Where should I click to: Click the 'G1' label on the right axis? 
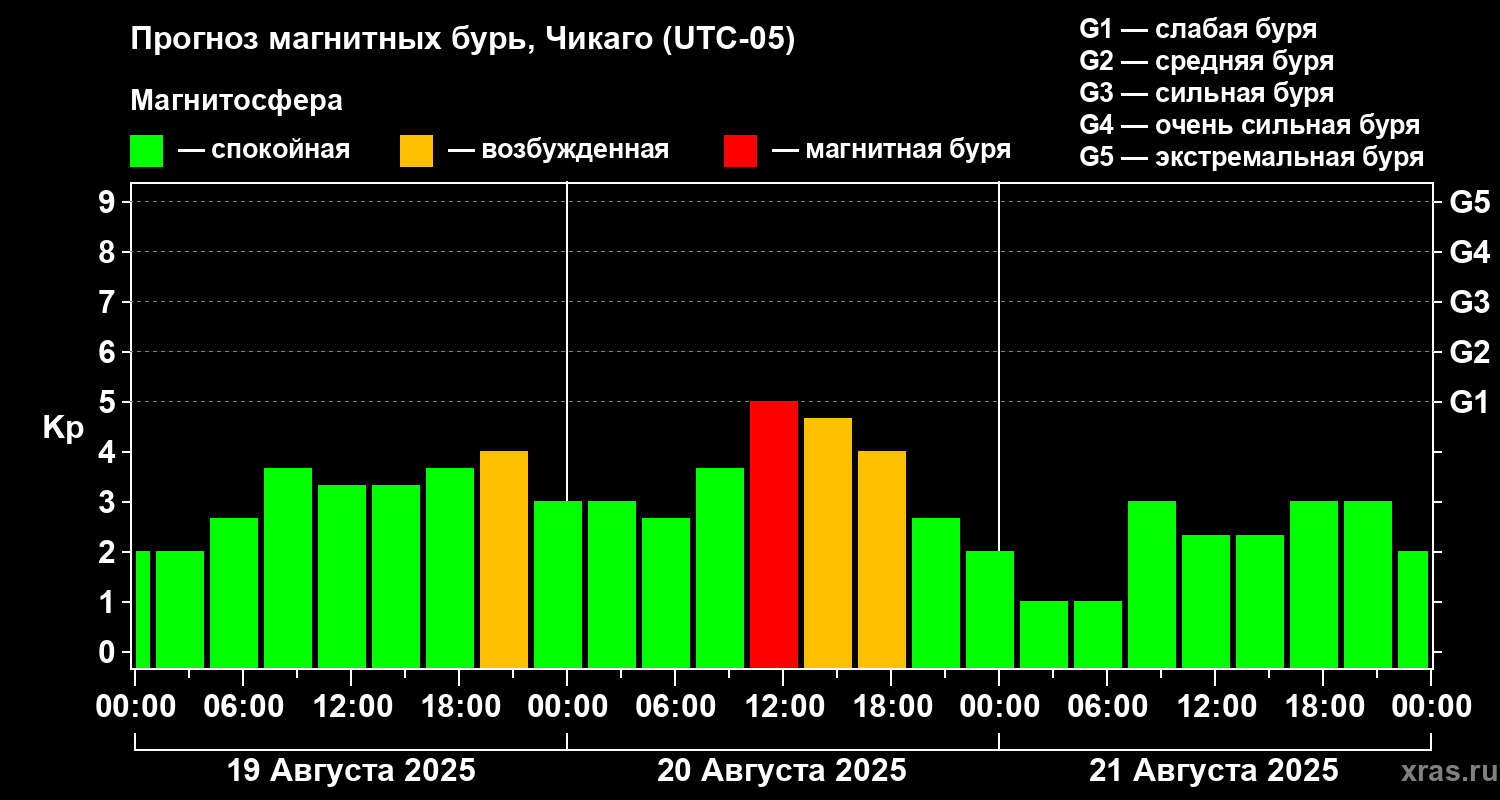[x=1468, y=402]
